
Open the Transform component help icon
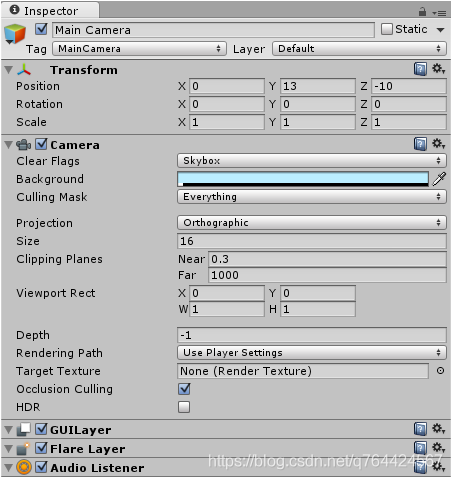pos(420,69)
